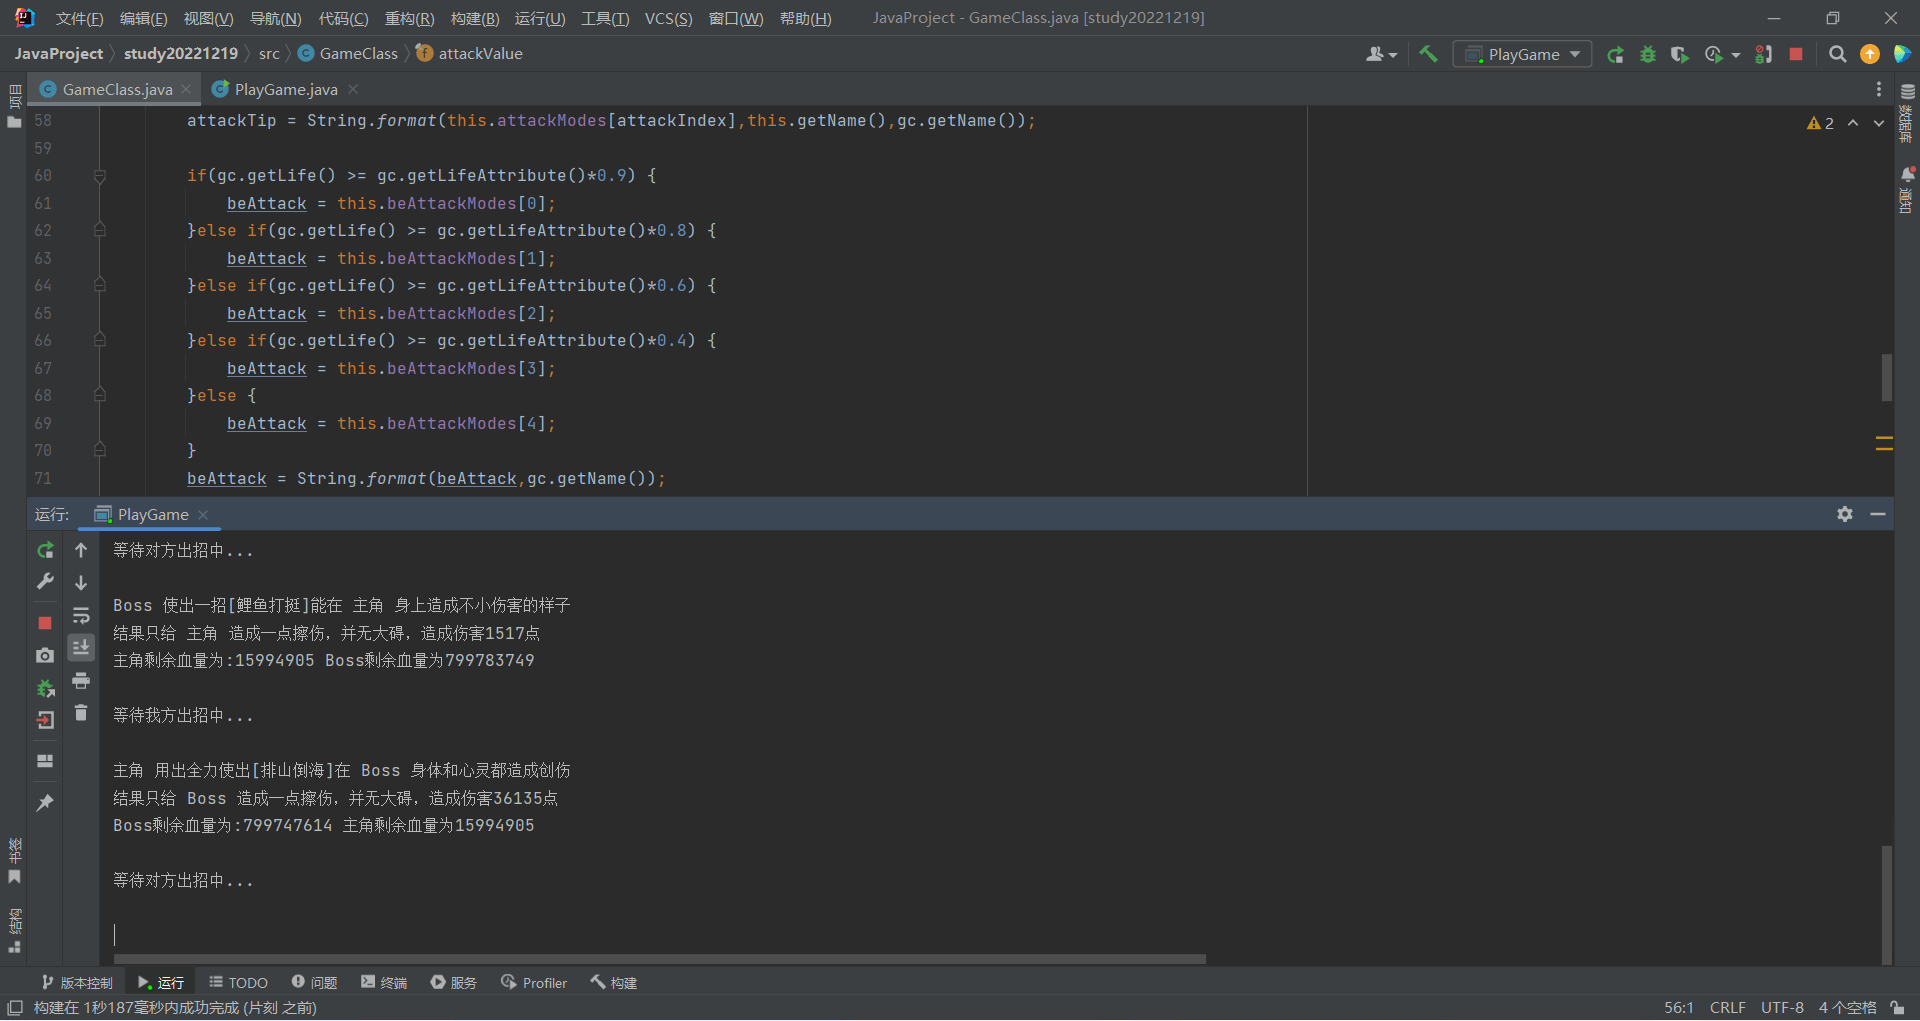
Task: Open the 服务 services tool window
Action: [x=454, y=983]
